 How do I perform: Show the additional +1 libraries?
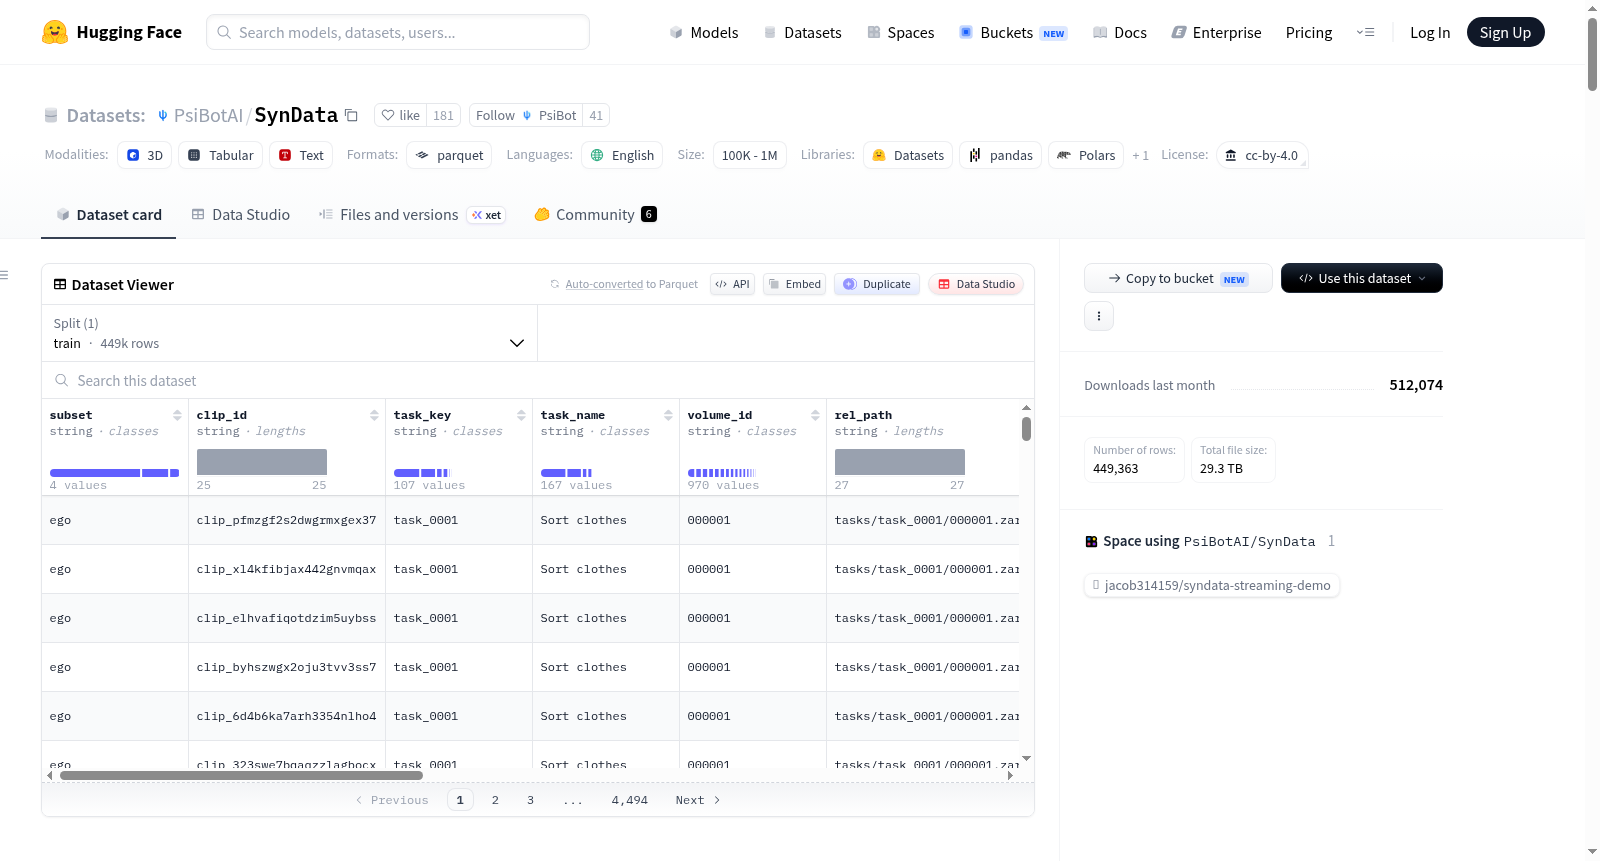[x=1140, y=155]
